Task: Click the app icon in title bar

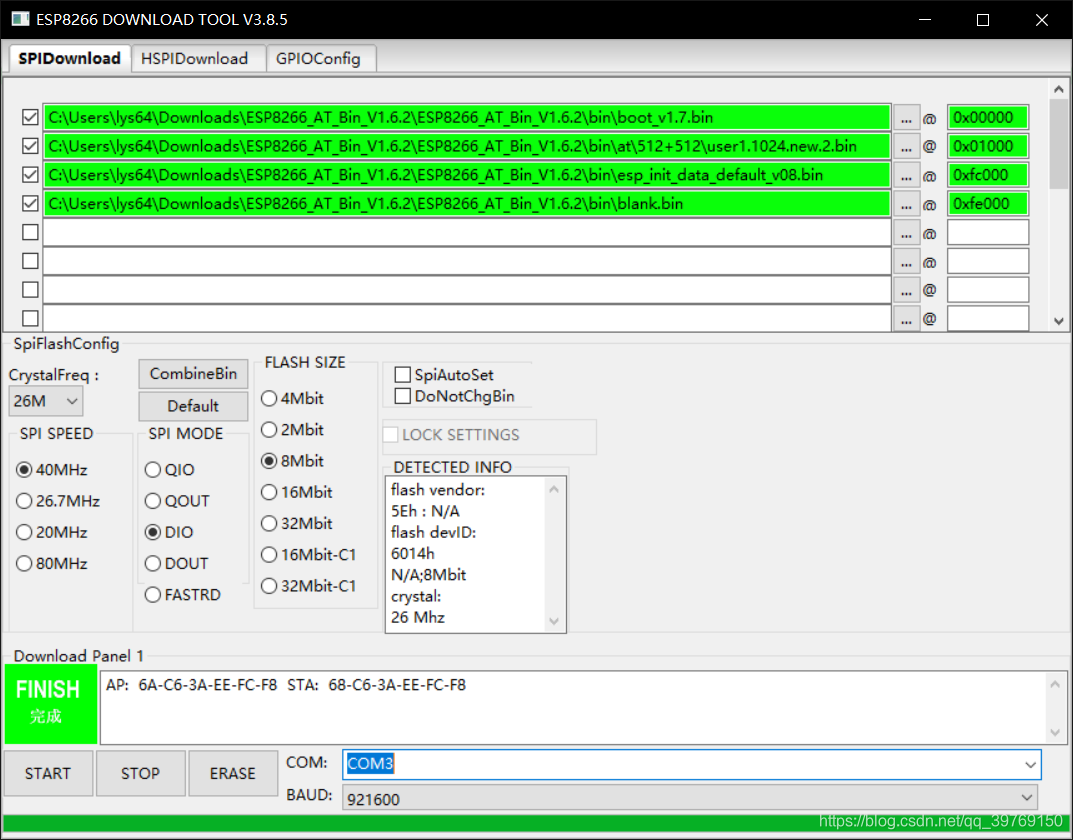Action: 20,19
